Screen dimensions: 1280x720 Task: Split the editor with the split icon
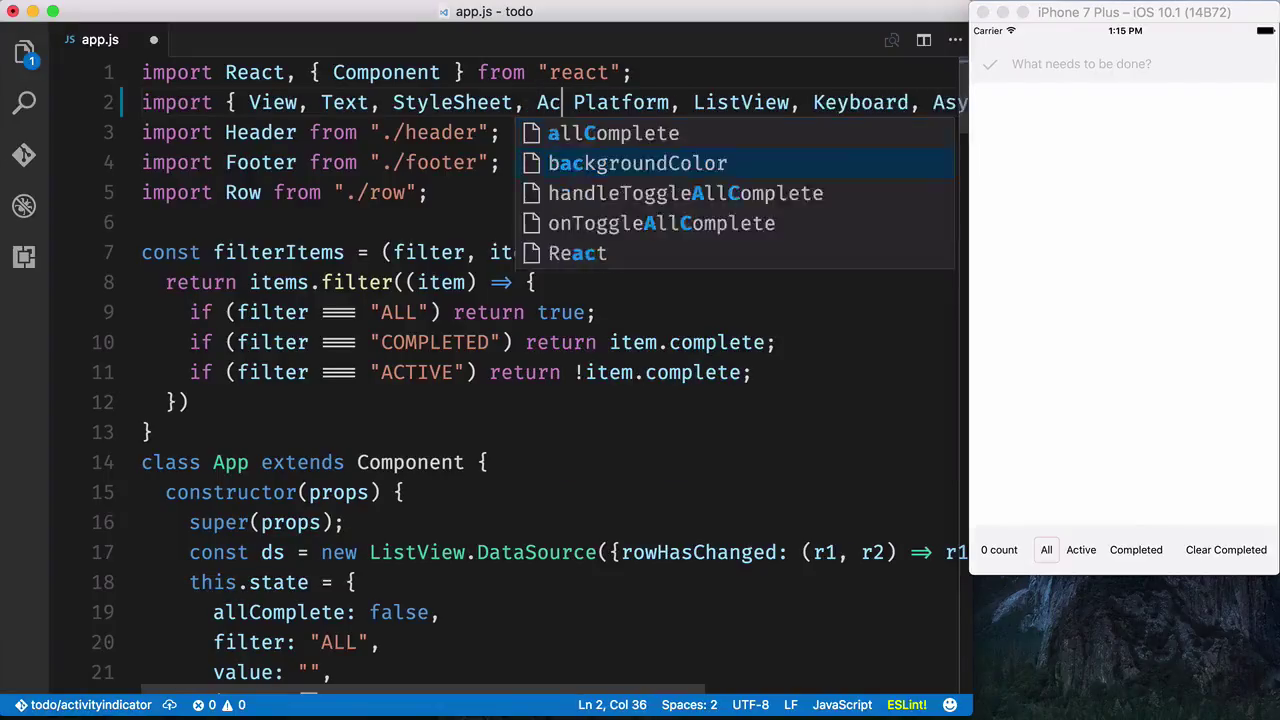[924, 40]
